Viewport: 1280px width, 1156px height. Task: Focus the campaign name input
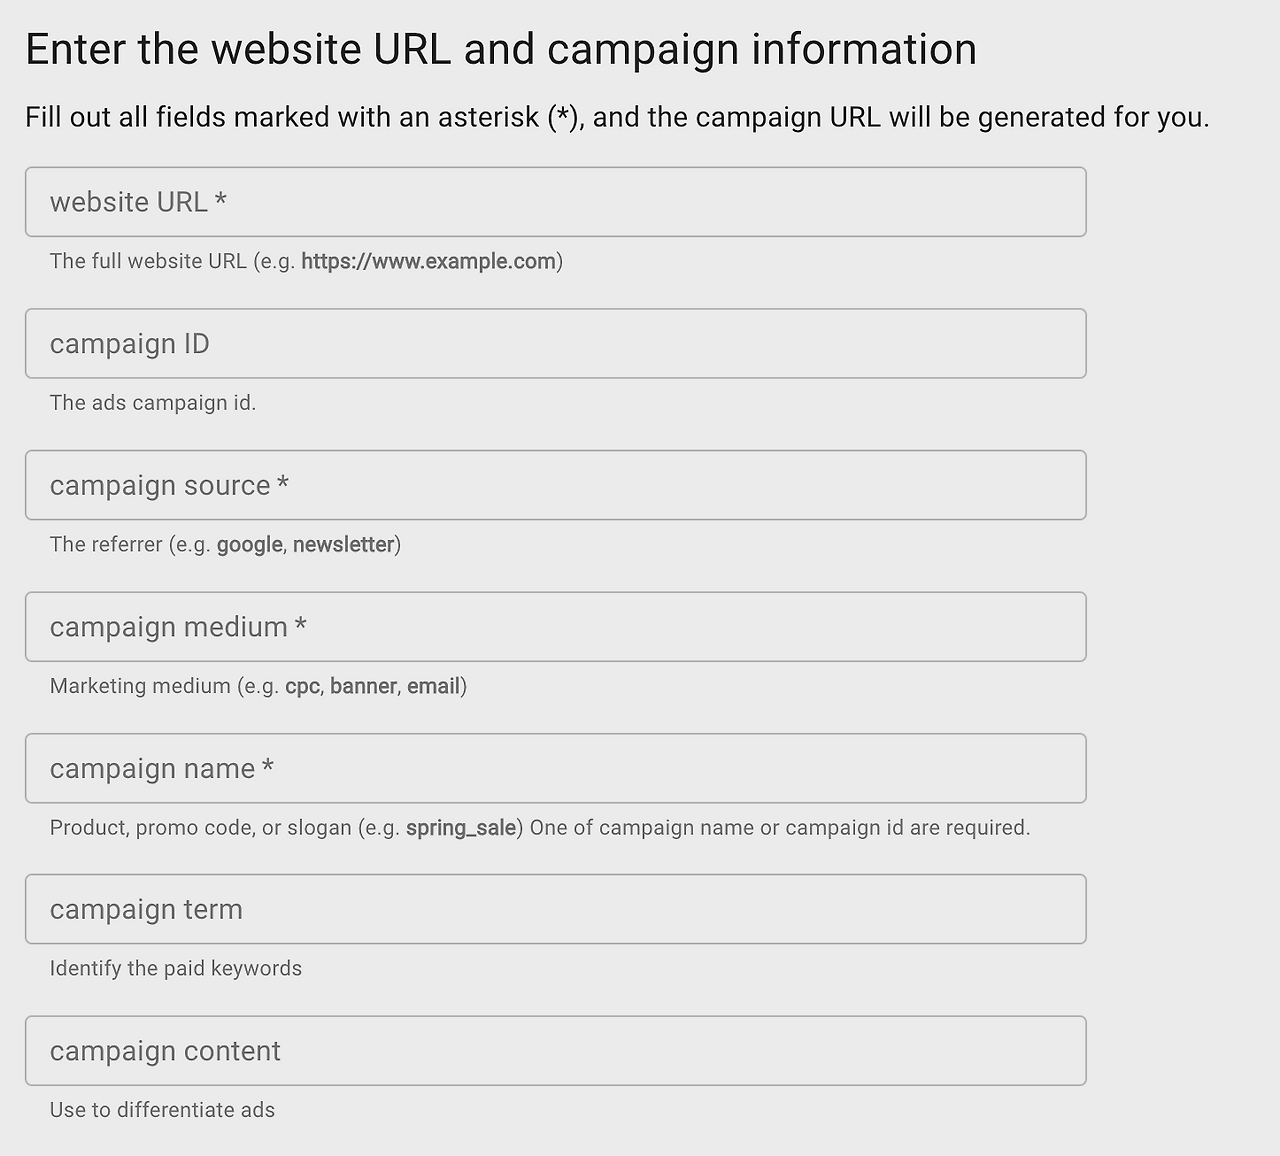coord(555,768)
